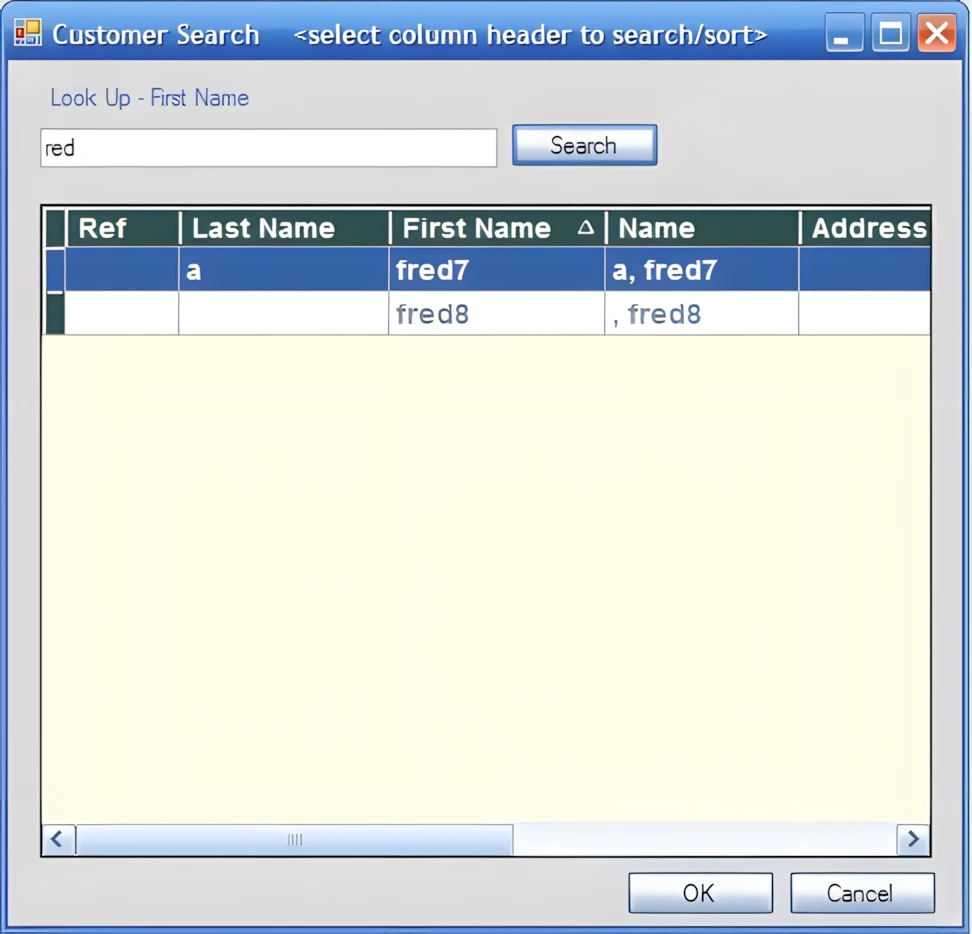Minimize the Customer Search window

[844, 34]
